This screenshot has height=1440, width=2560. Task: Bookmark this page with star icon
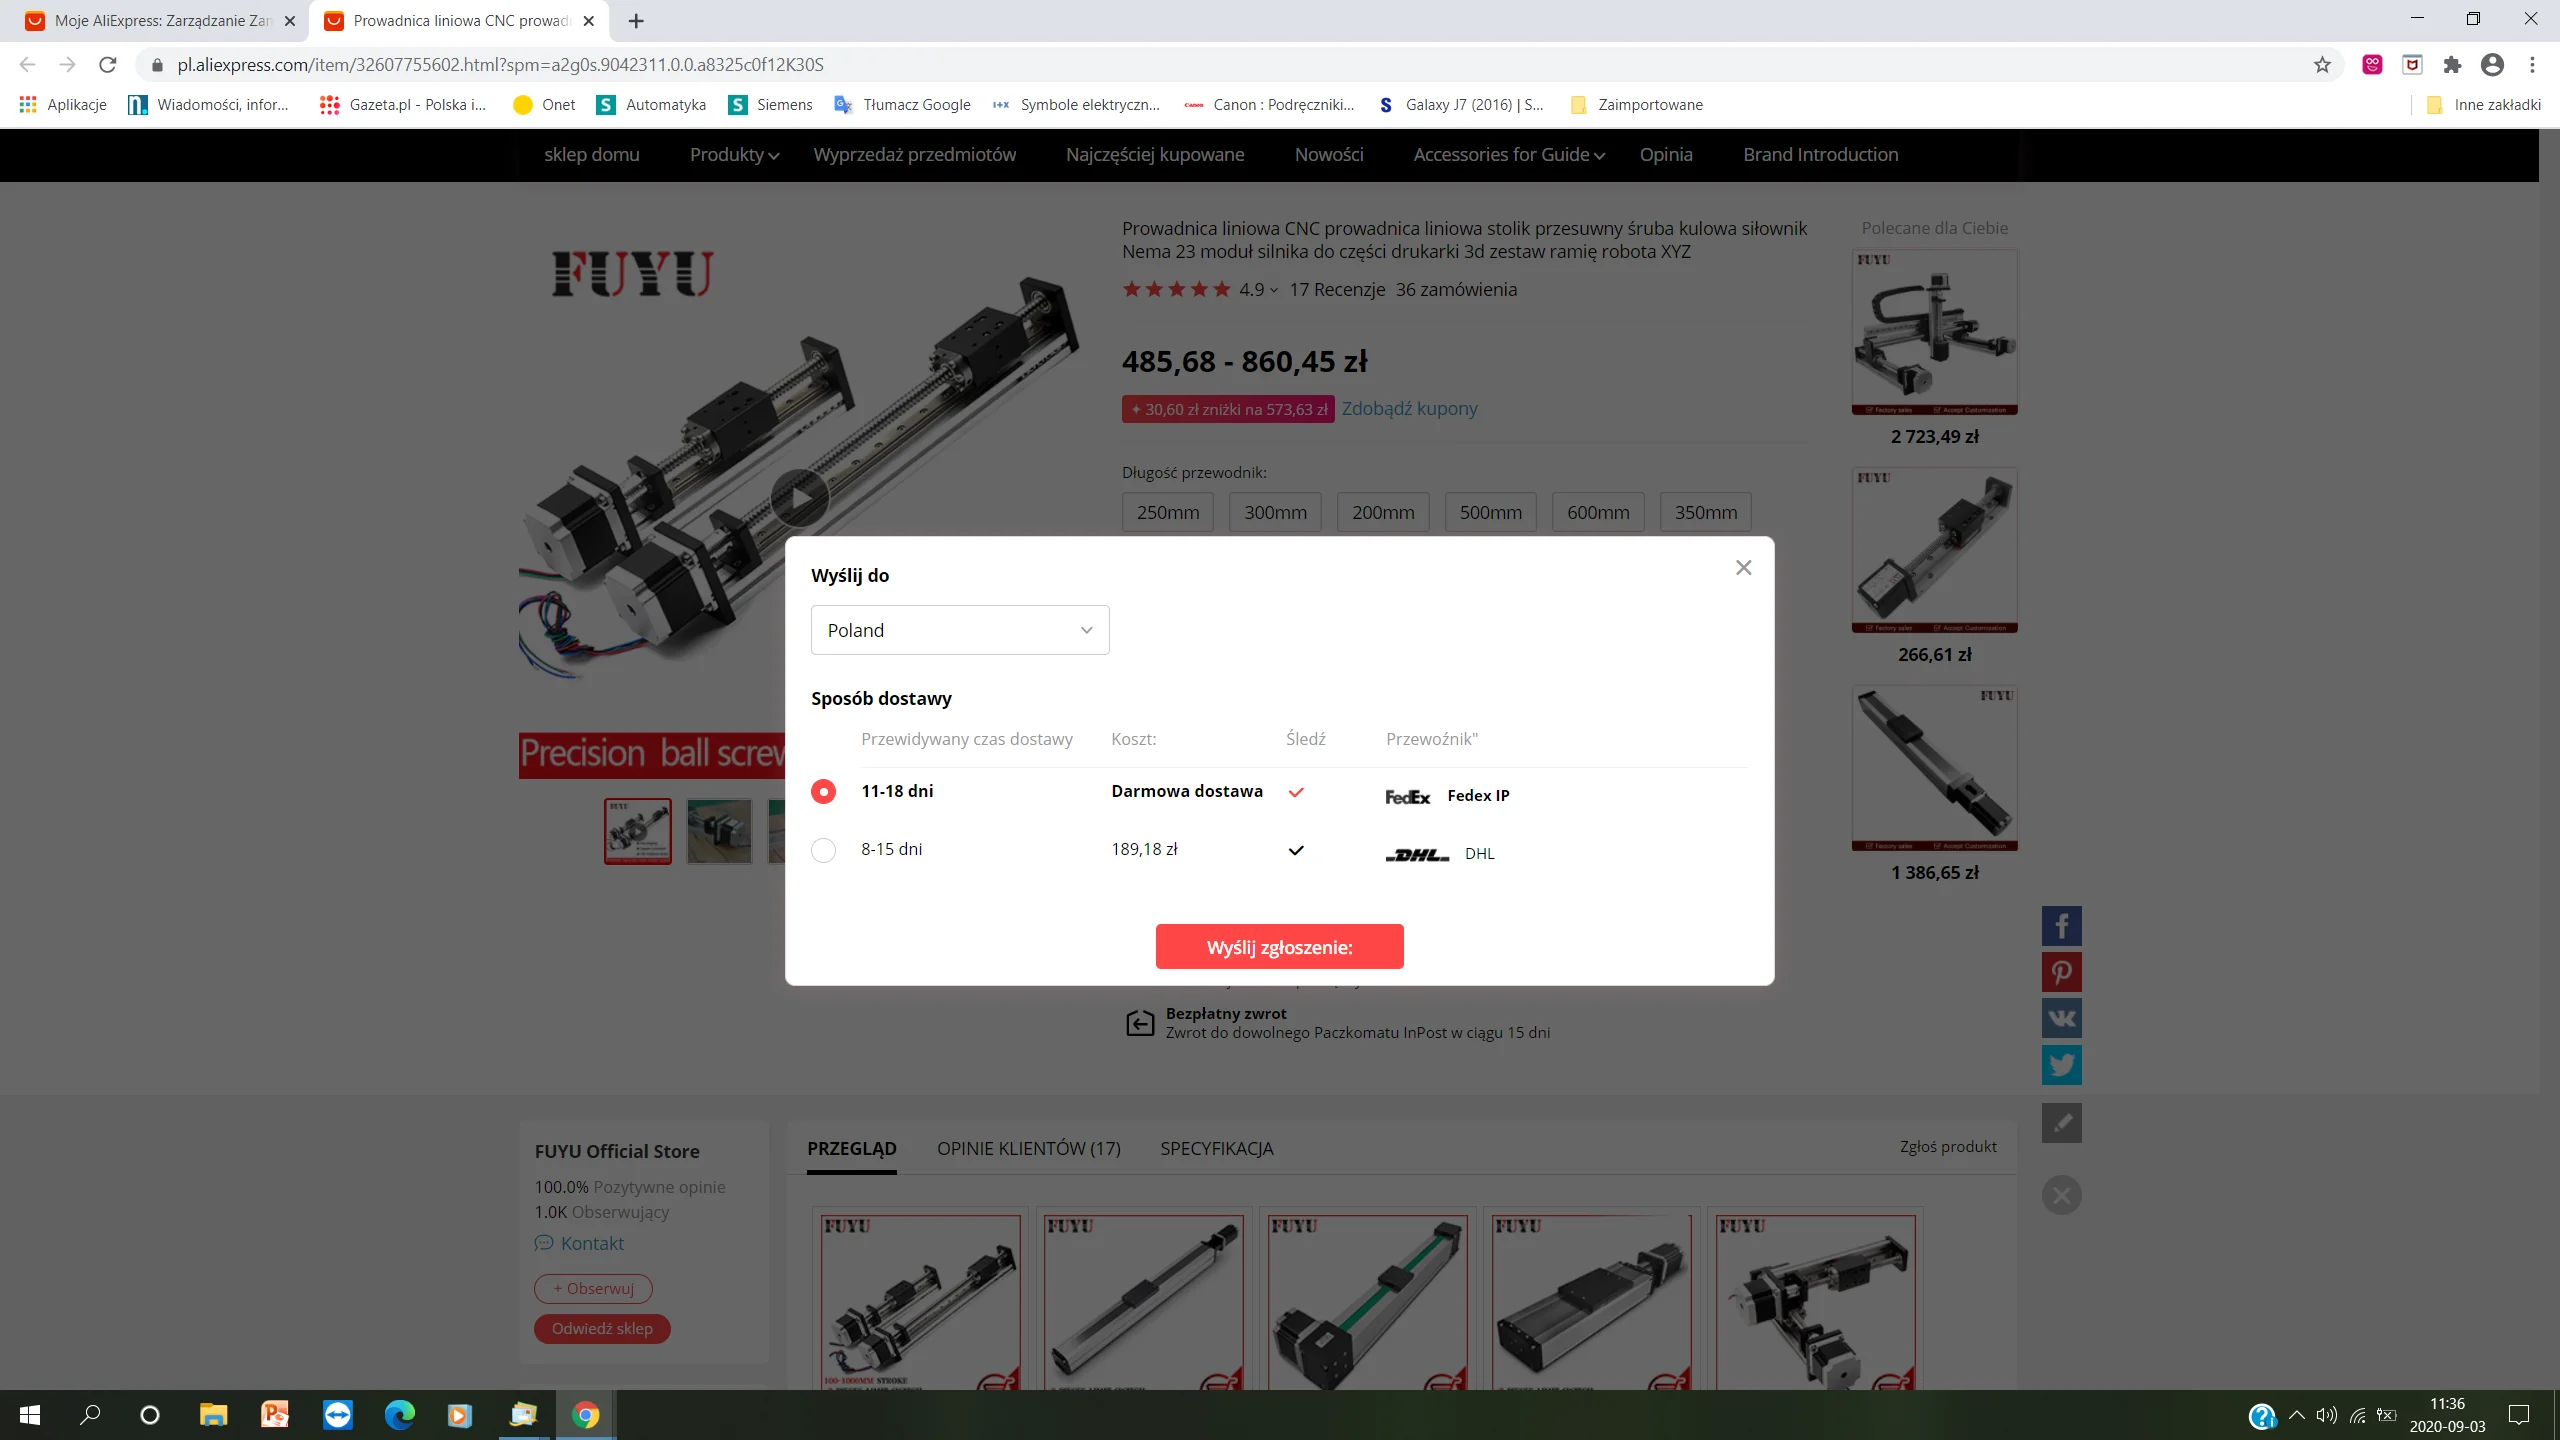[x=2322, y=65]
